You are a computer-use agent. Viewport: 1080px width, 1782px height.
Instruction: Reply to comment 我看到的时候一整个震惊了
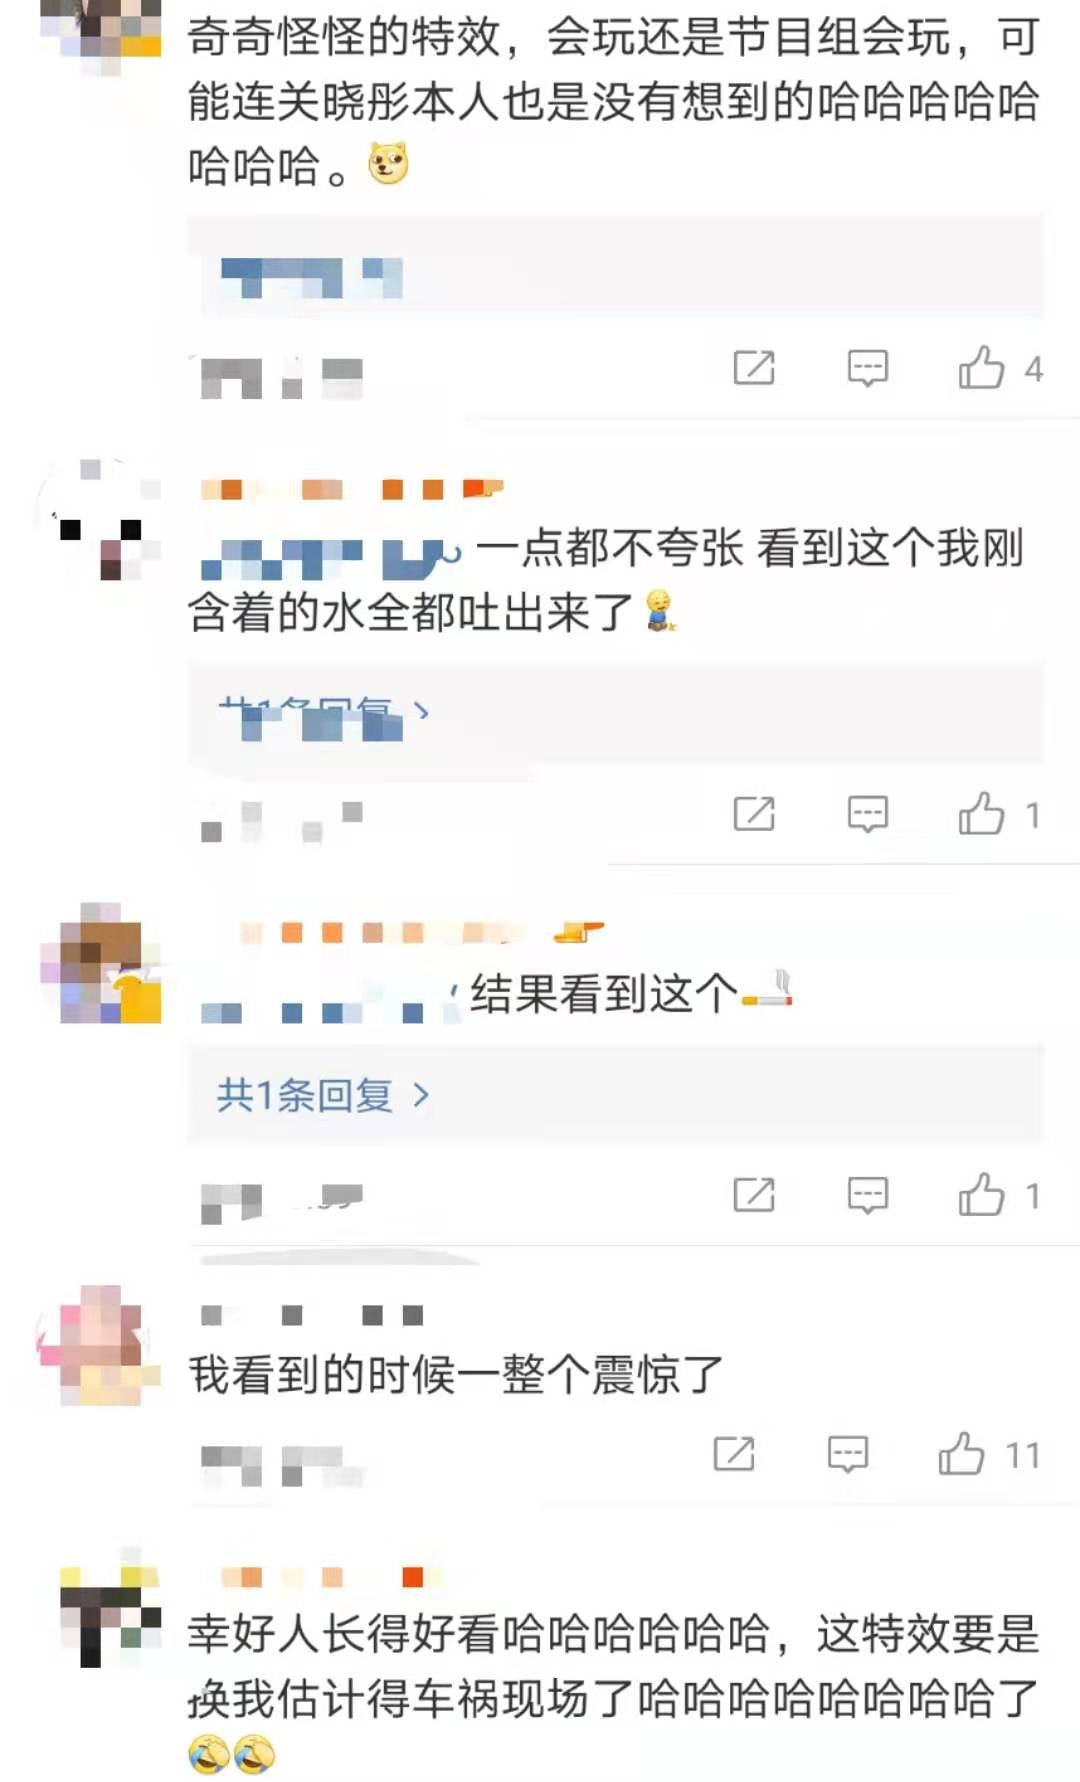(847, 1454)
